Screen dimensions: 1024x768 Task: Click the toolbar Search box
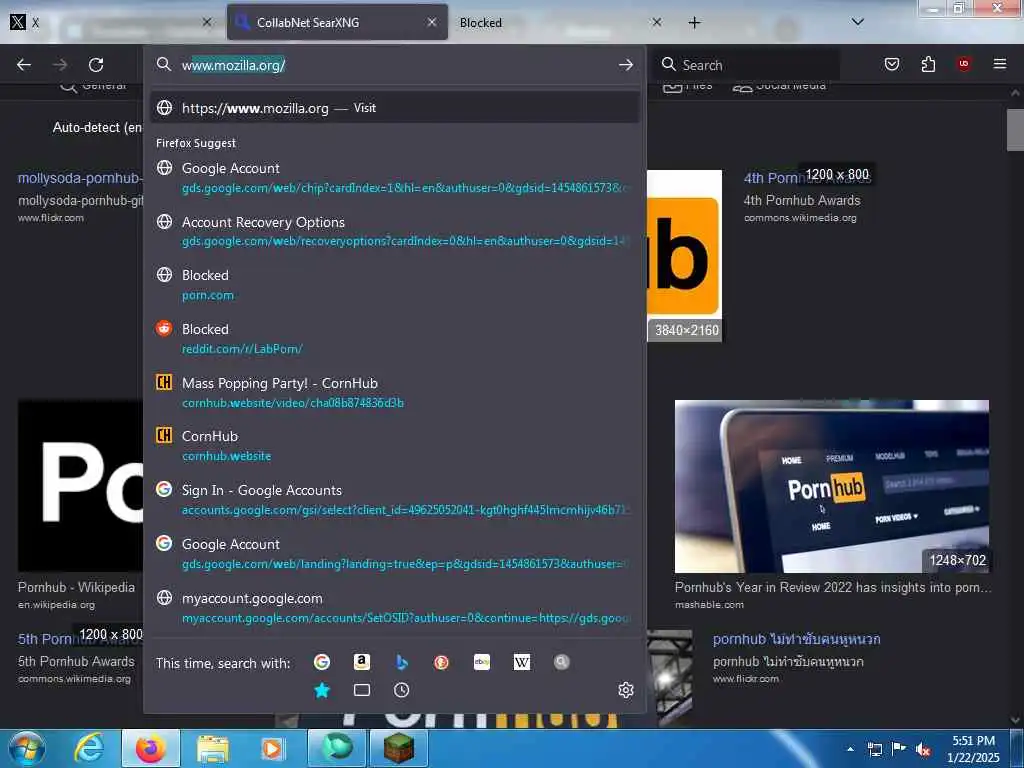(748, 65)
